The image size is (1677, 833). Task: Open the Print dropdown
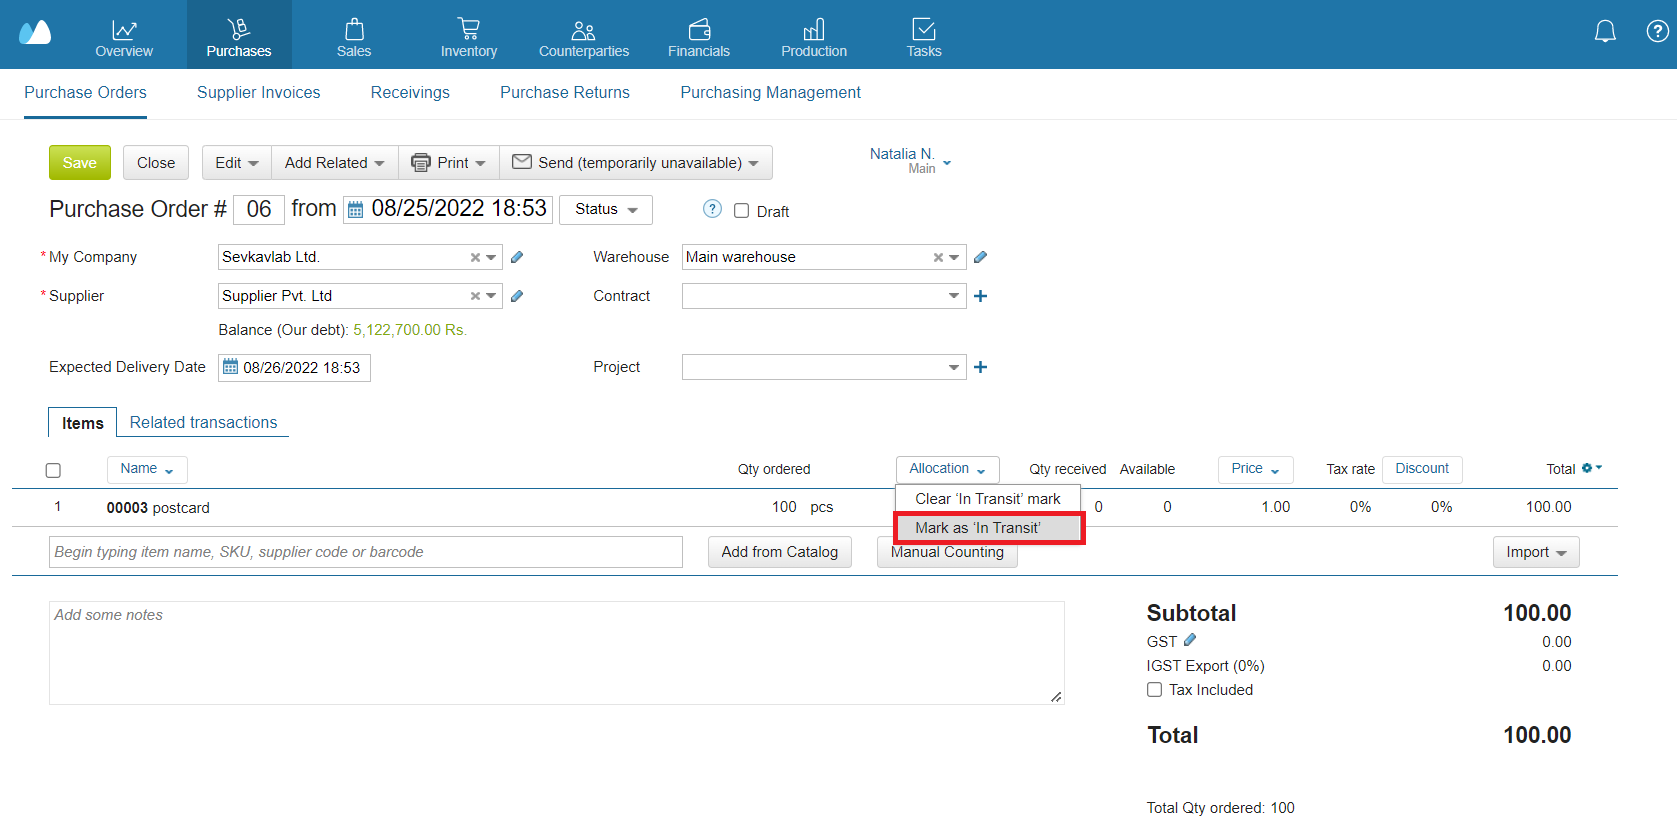[x=448, y=163]
